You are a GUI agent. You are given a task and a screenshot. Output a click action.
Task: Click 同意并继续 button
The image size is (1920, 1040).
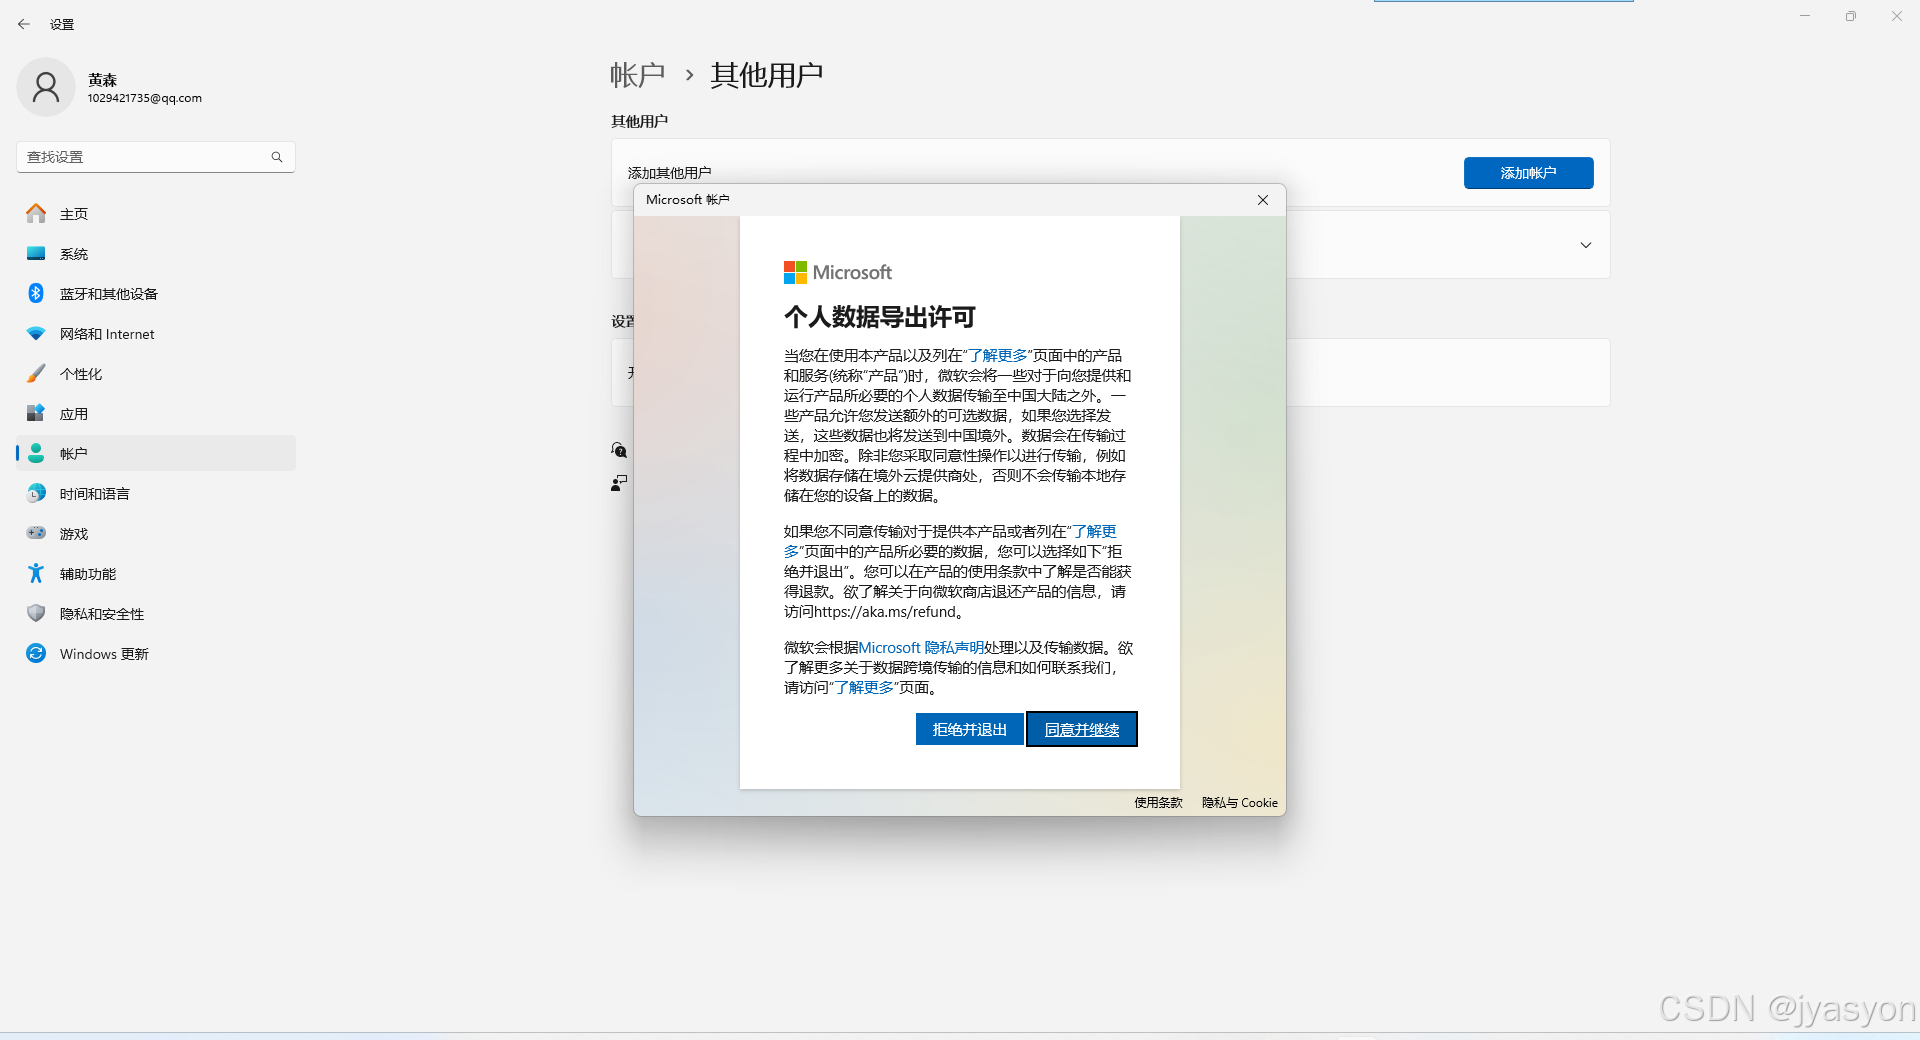(x=1082, y=729)
